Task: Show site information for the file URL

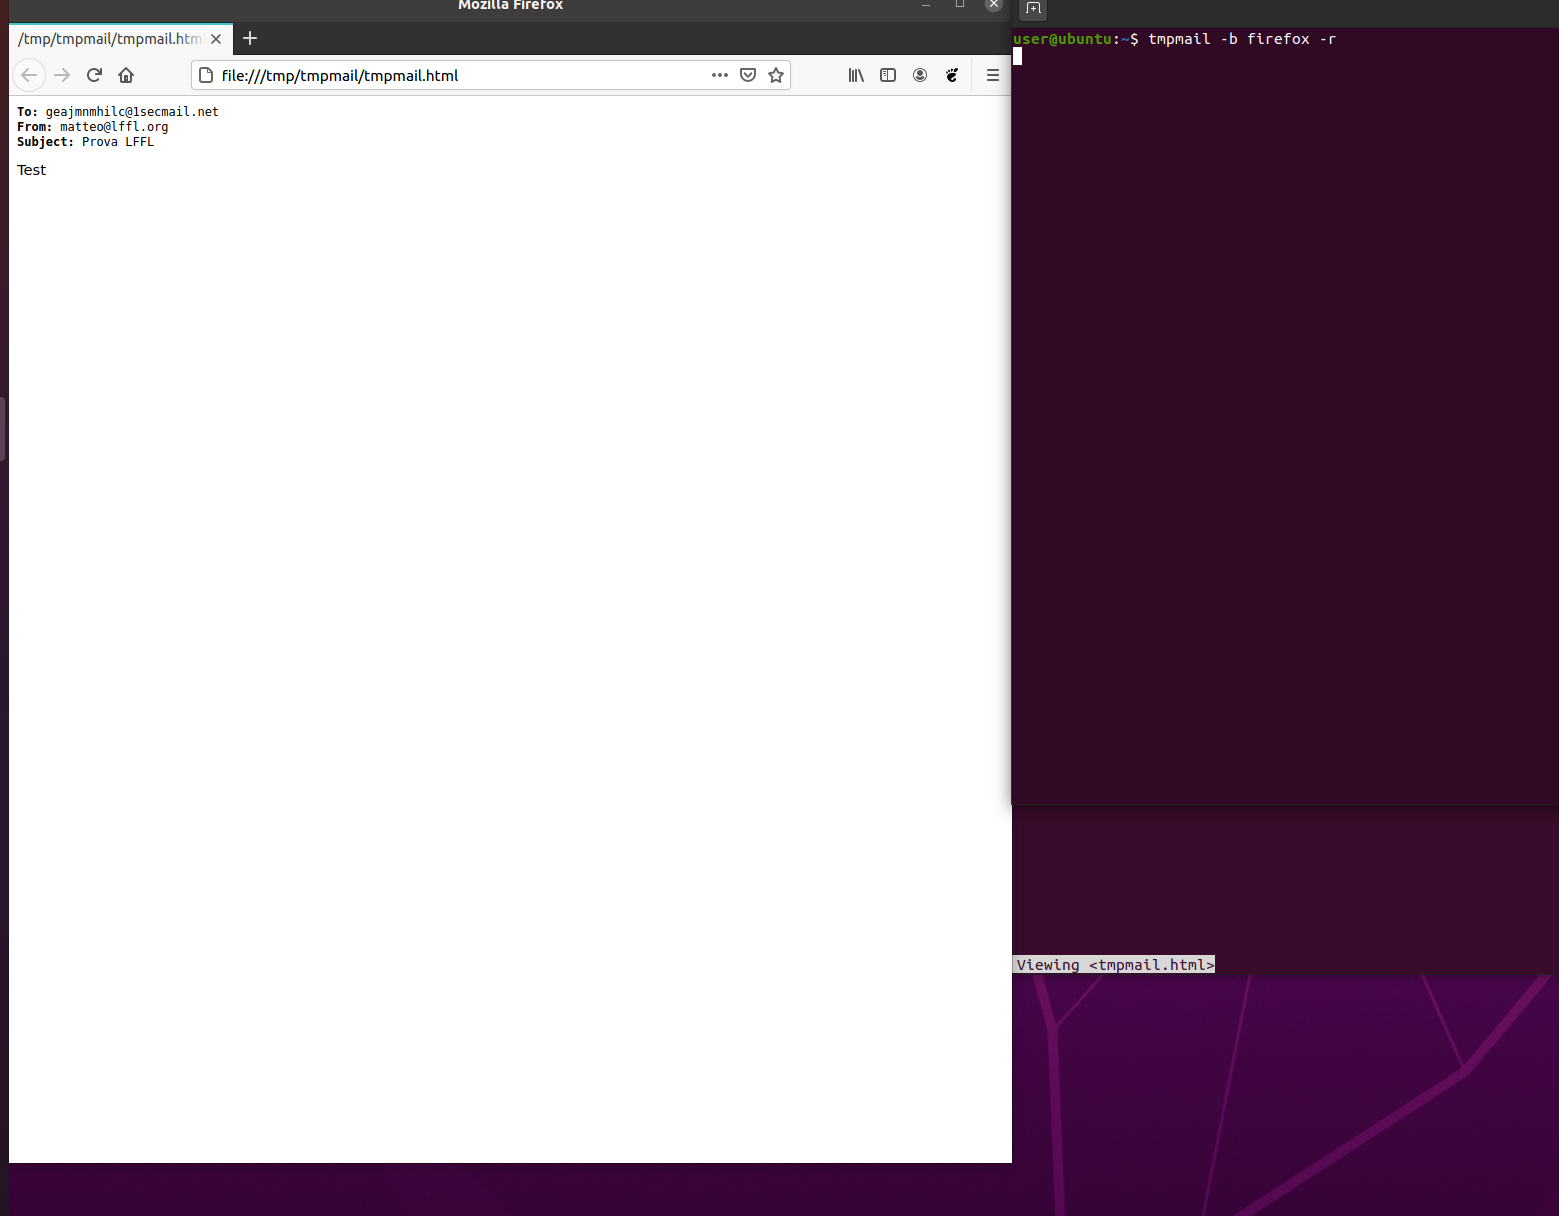Action: [x=206, y=75]
